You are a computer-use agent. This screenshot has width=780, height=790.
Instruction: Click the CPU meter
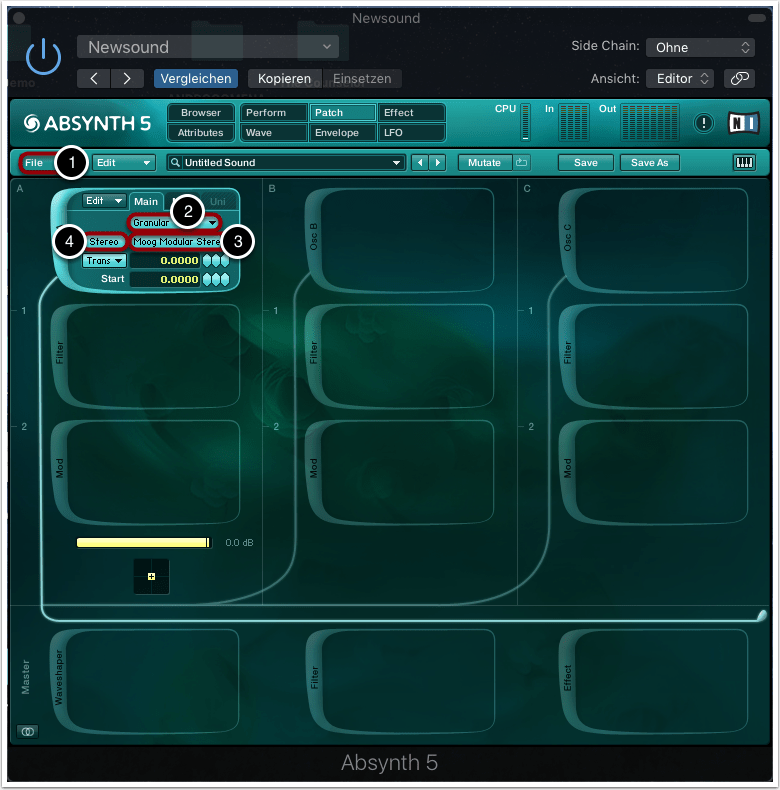525,122
